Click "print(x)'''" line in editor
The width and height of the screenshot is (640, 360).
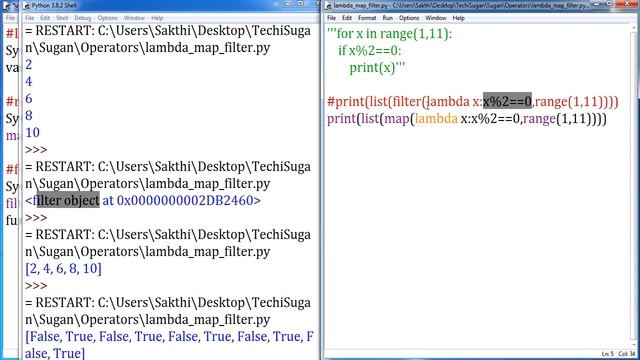click(x=377, y=67)
